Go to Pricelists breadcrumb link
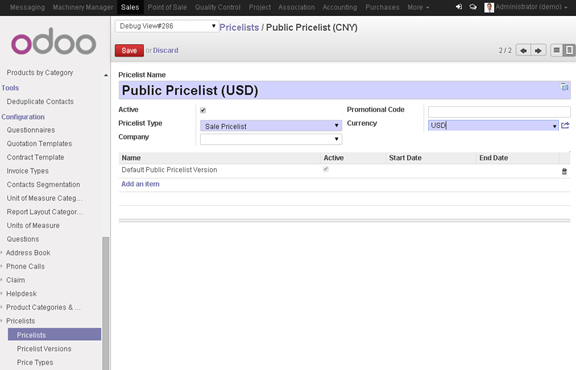576x370 pixels. pos(239,28)
